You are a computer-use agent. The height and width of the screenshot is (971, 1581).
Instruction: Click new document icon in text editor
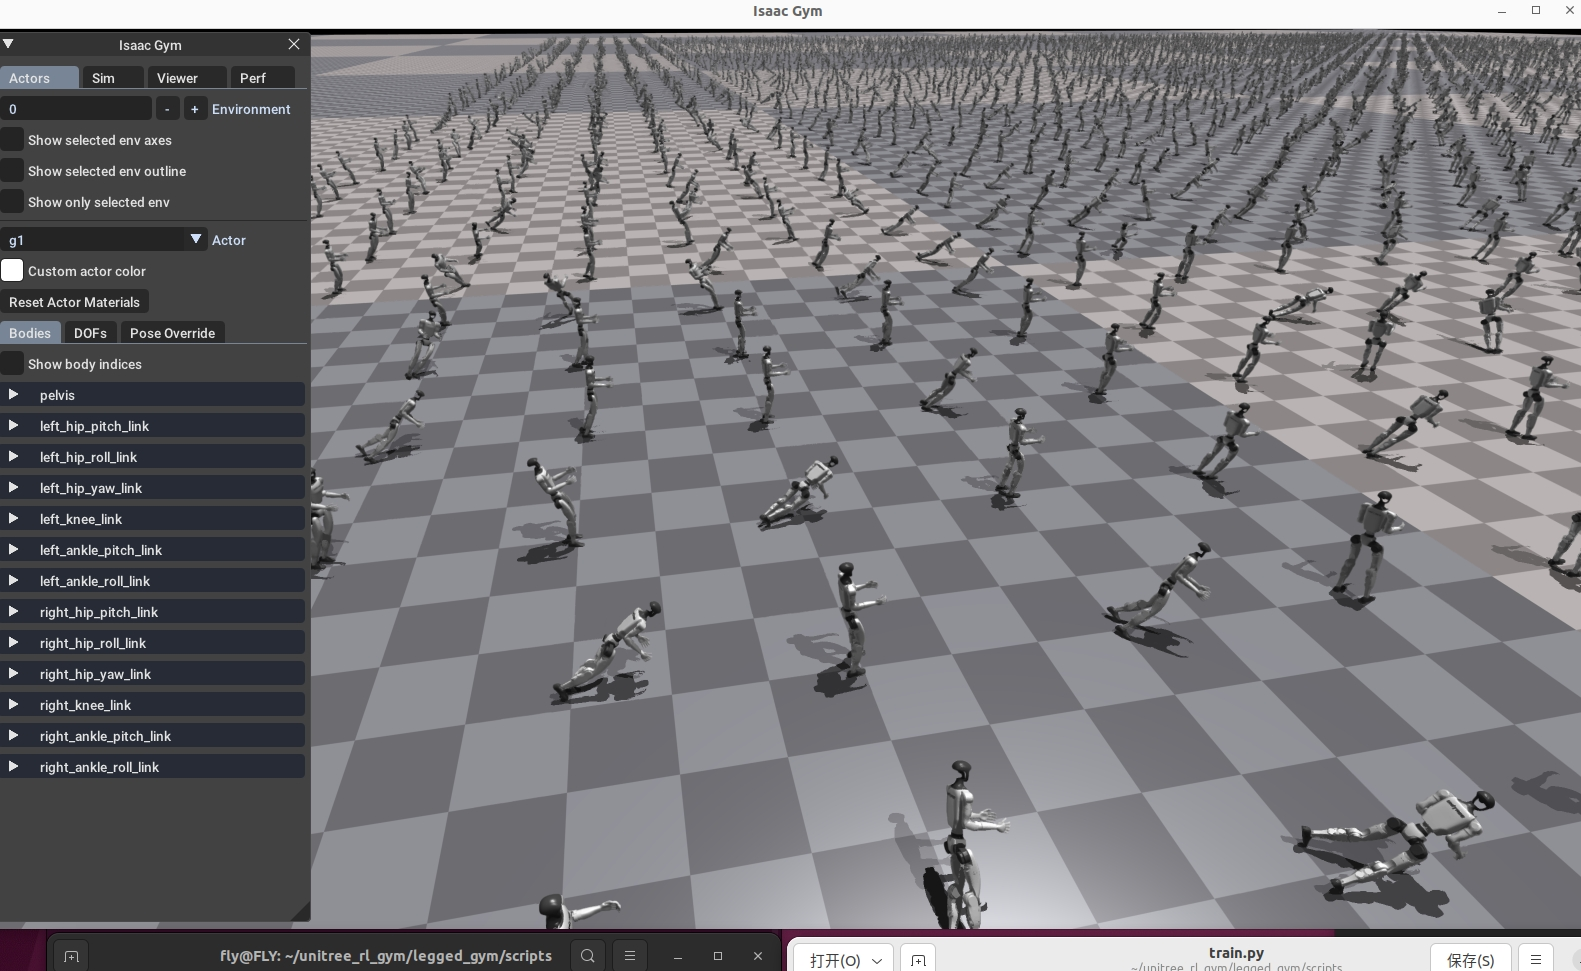click(918, 960)
